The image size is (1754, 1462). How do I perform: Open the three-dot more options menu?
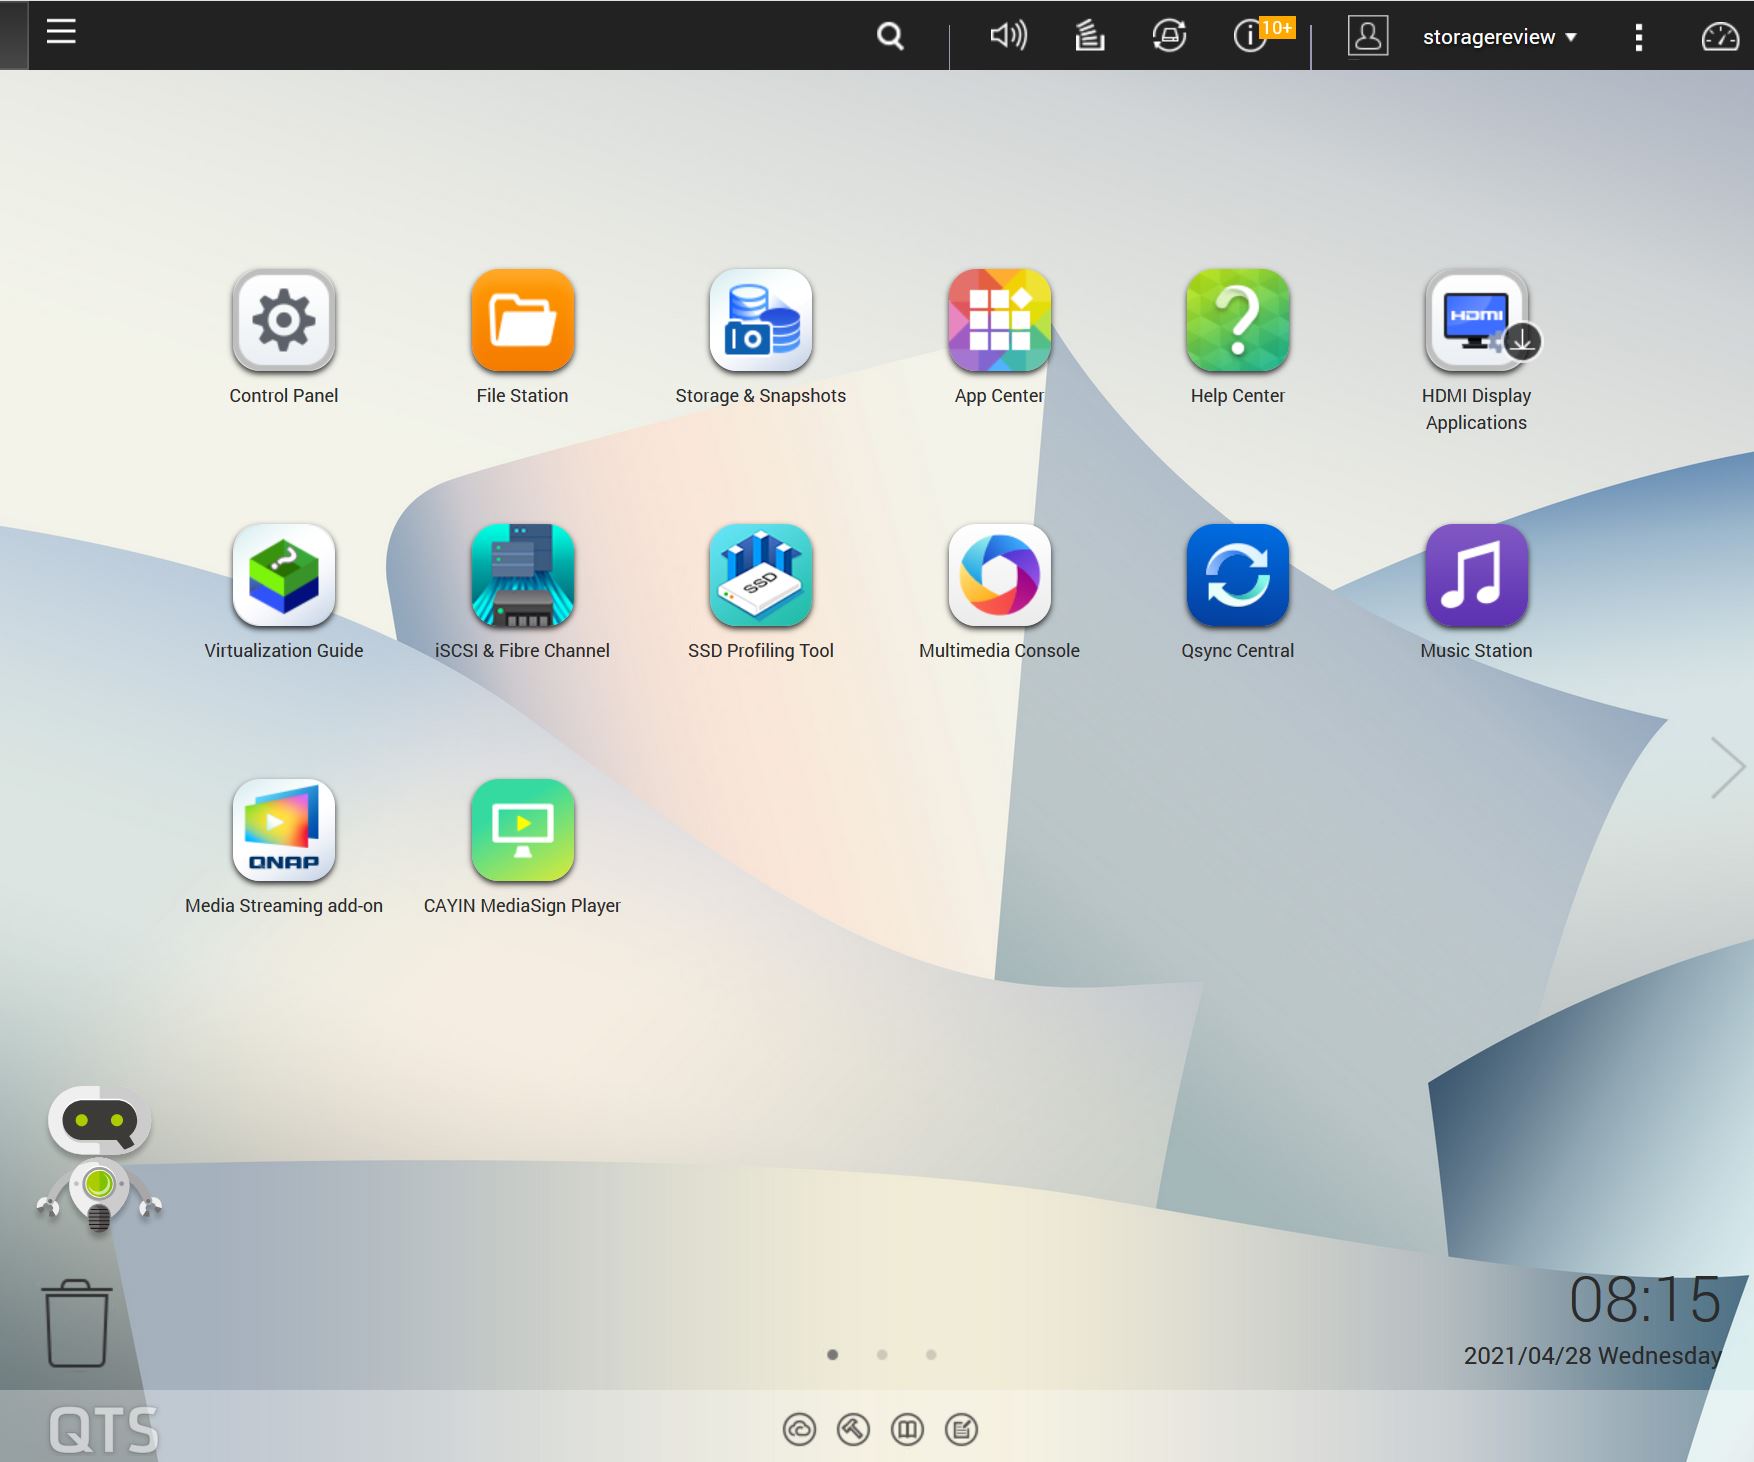(x=1638, y=38)
